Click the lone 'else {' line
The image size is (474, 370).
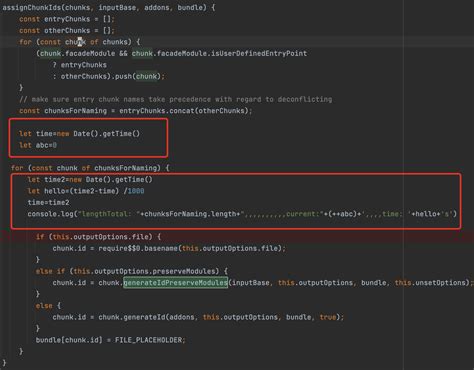coord(48,306)
